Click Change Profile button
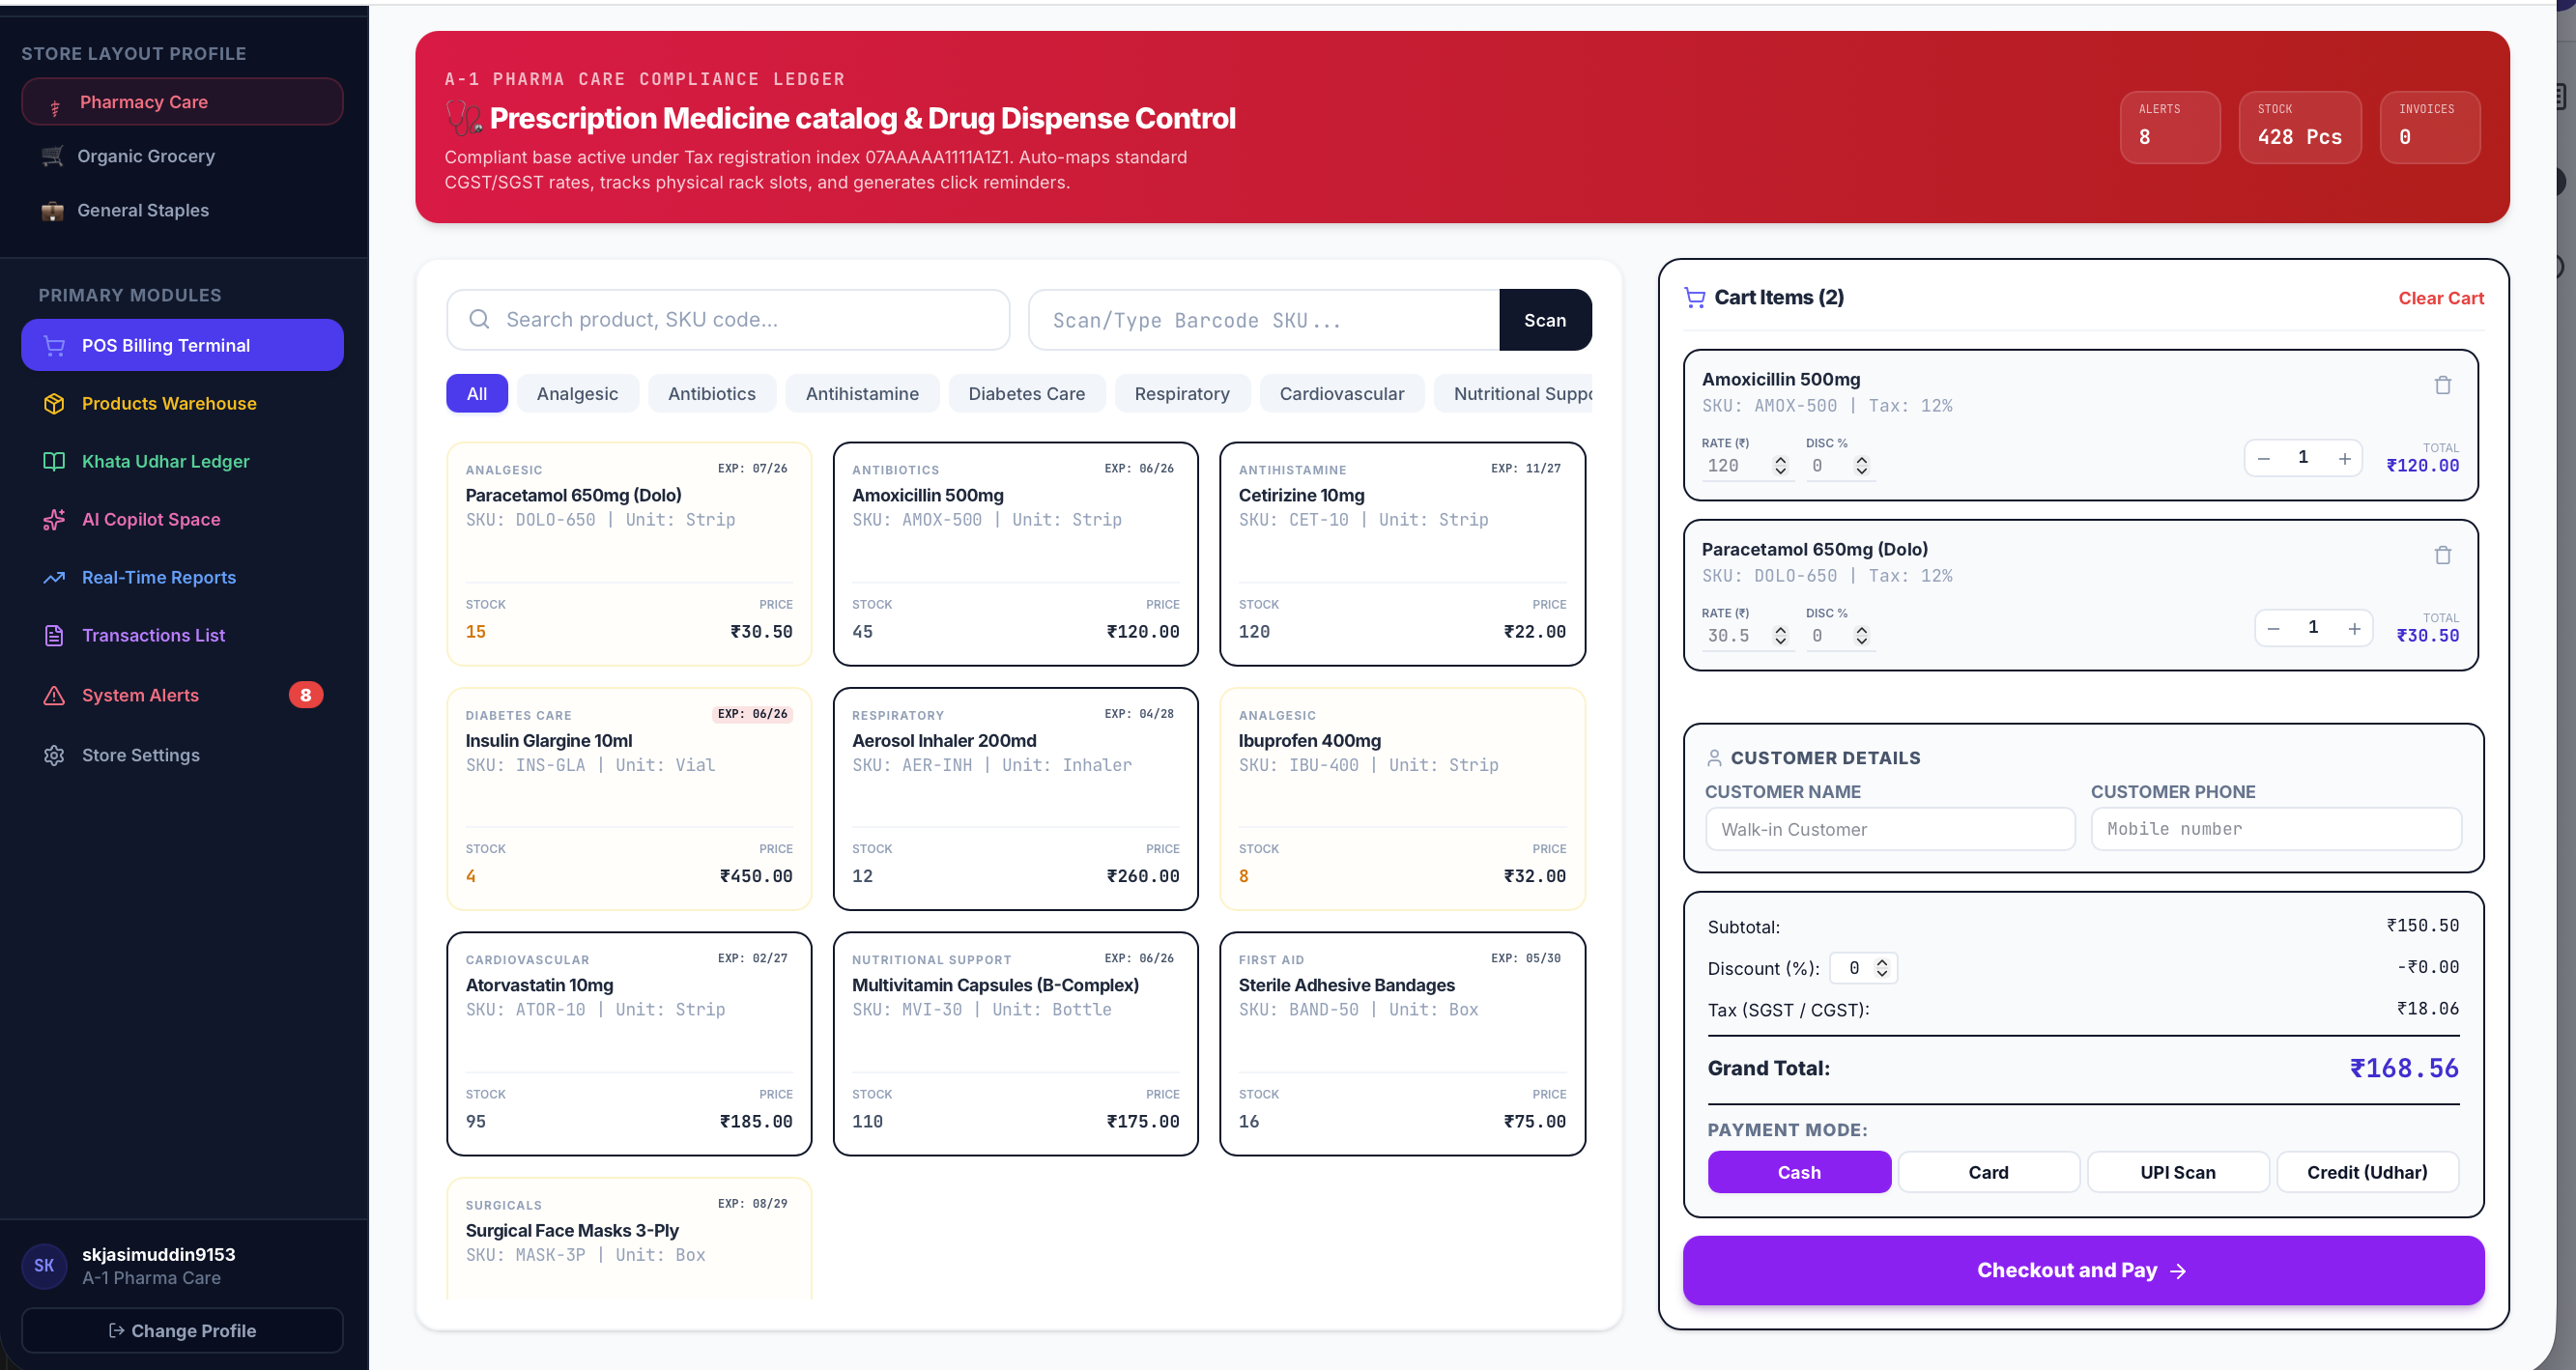 click(182, 1330)
